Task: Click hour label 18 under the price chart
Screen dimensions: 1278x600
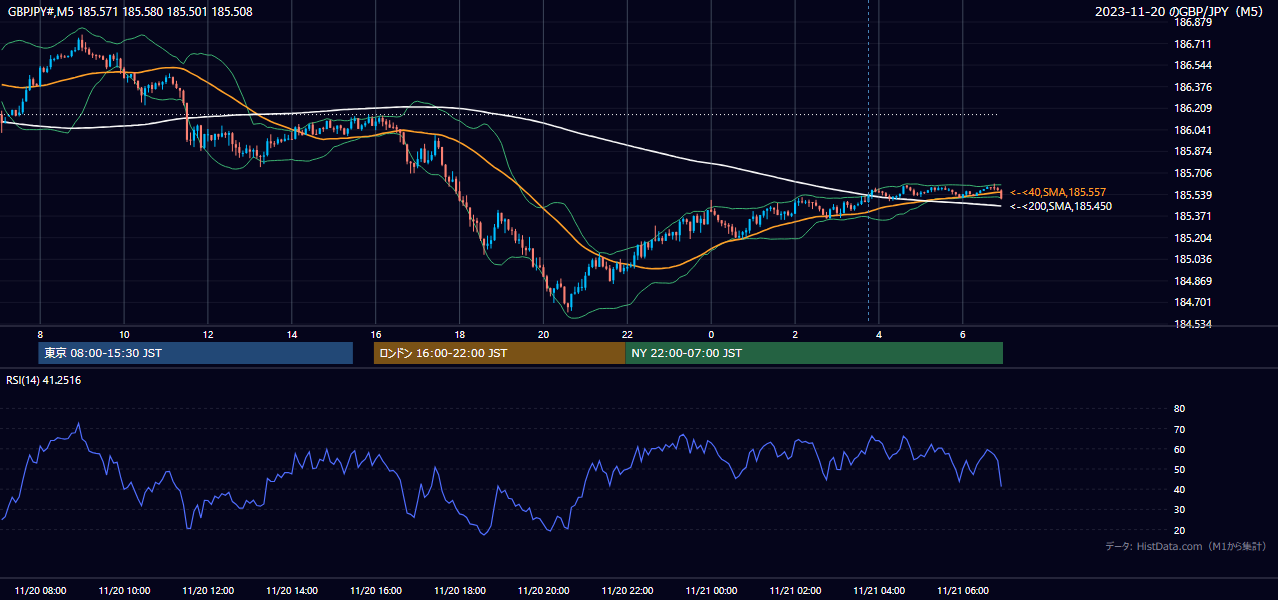Action: pyautogui.click(x=460, y=334)
